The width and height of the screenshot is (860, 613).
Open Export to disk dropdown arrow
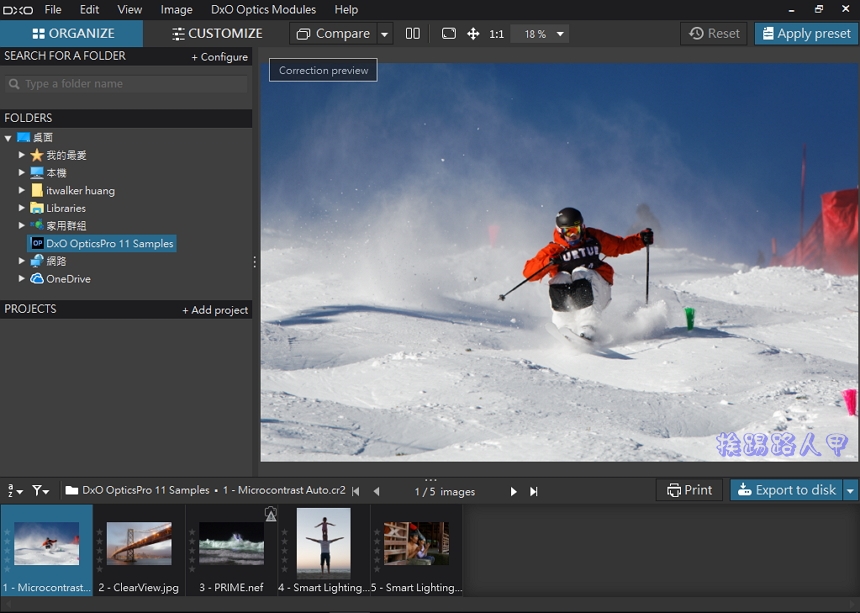[851, 490]
